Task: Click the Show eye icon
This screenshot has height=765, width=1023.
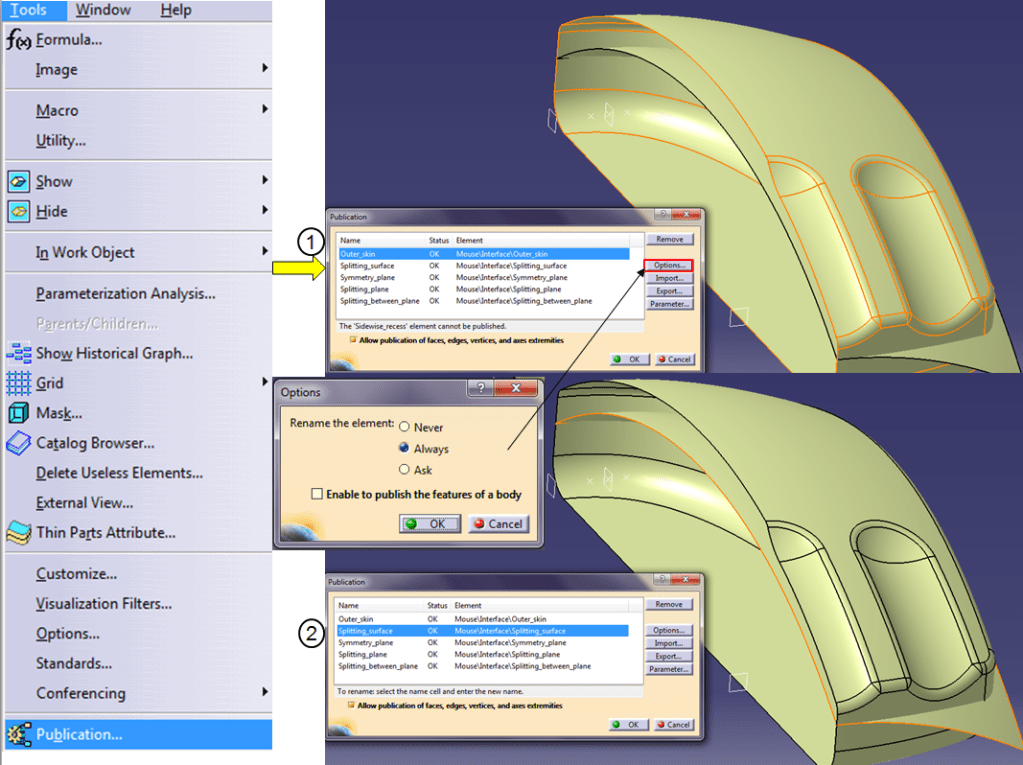Action: tap(19, 182)
